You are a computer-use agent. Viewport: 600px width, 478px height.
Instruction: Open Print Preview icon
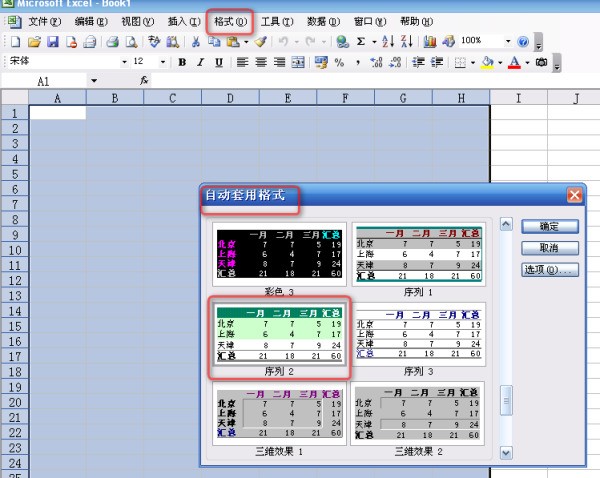tap(131, 41)
